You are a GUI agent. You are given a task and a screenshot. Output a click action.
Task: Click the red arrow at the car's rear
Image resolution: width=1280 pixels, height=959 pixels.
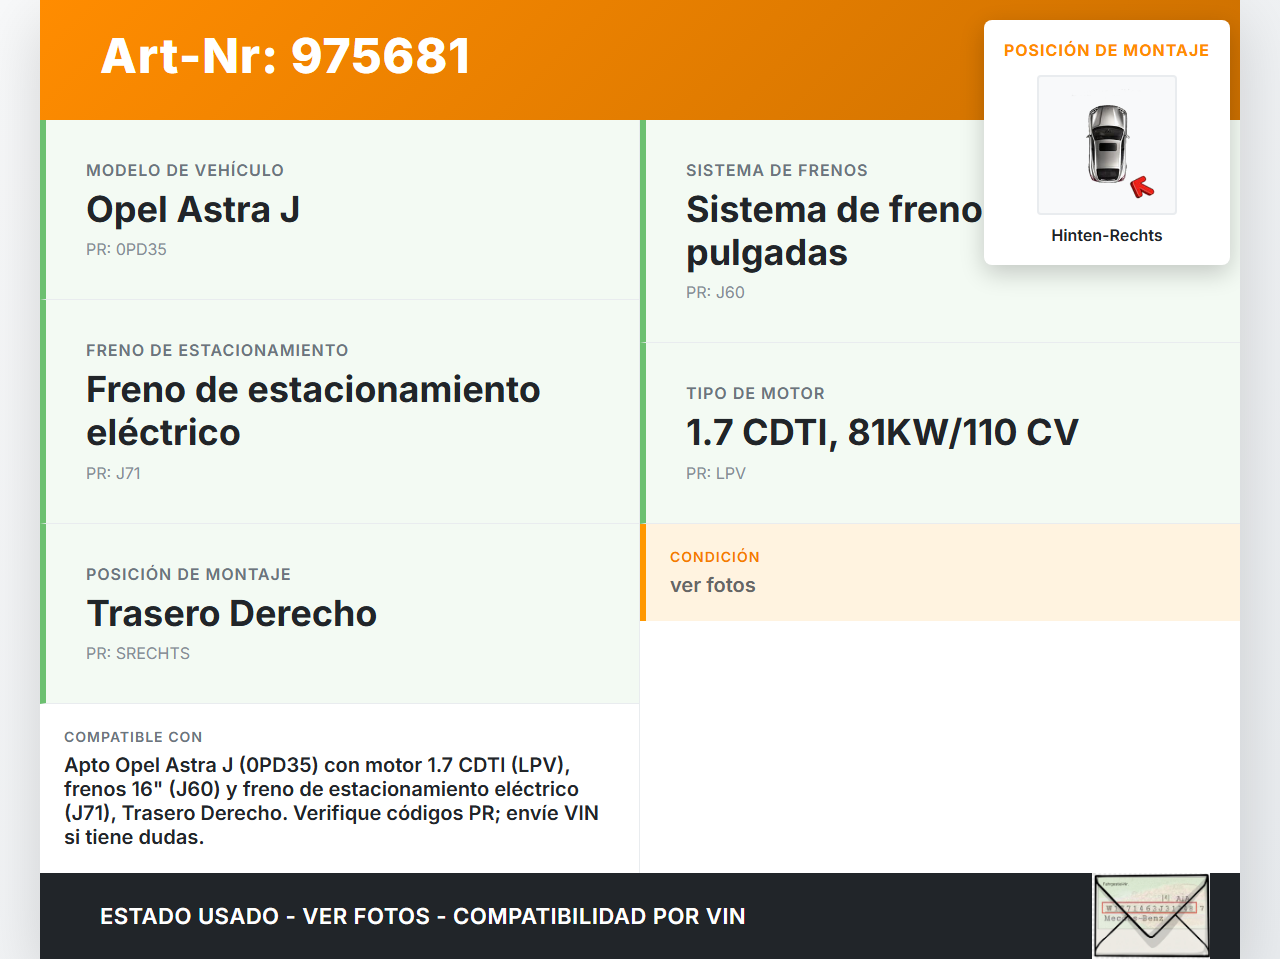[1141, 187]
